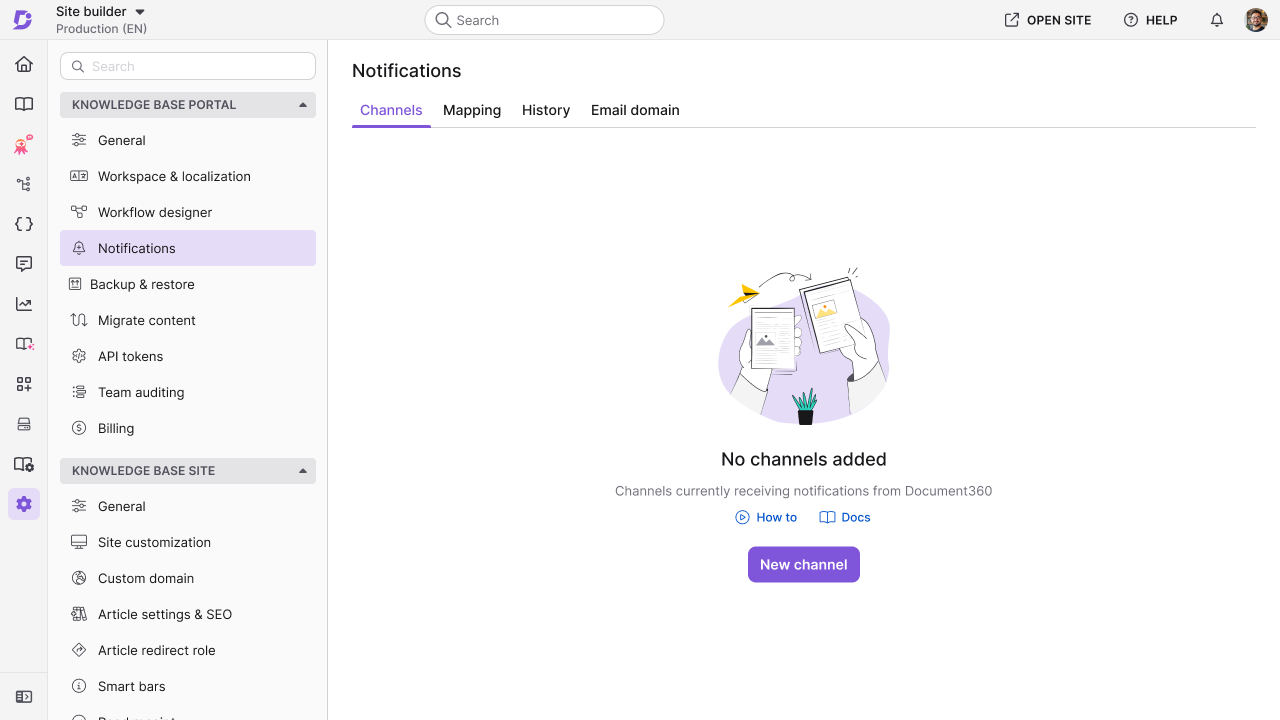The width and height of the screenshot is (1280, 720).
Task: Open the Feedback chat bubble icon
Action: pos(24,264)
